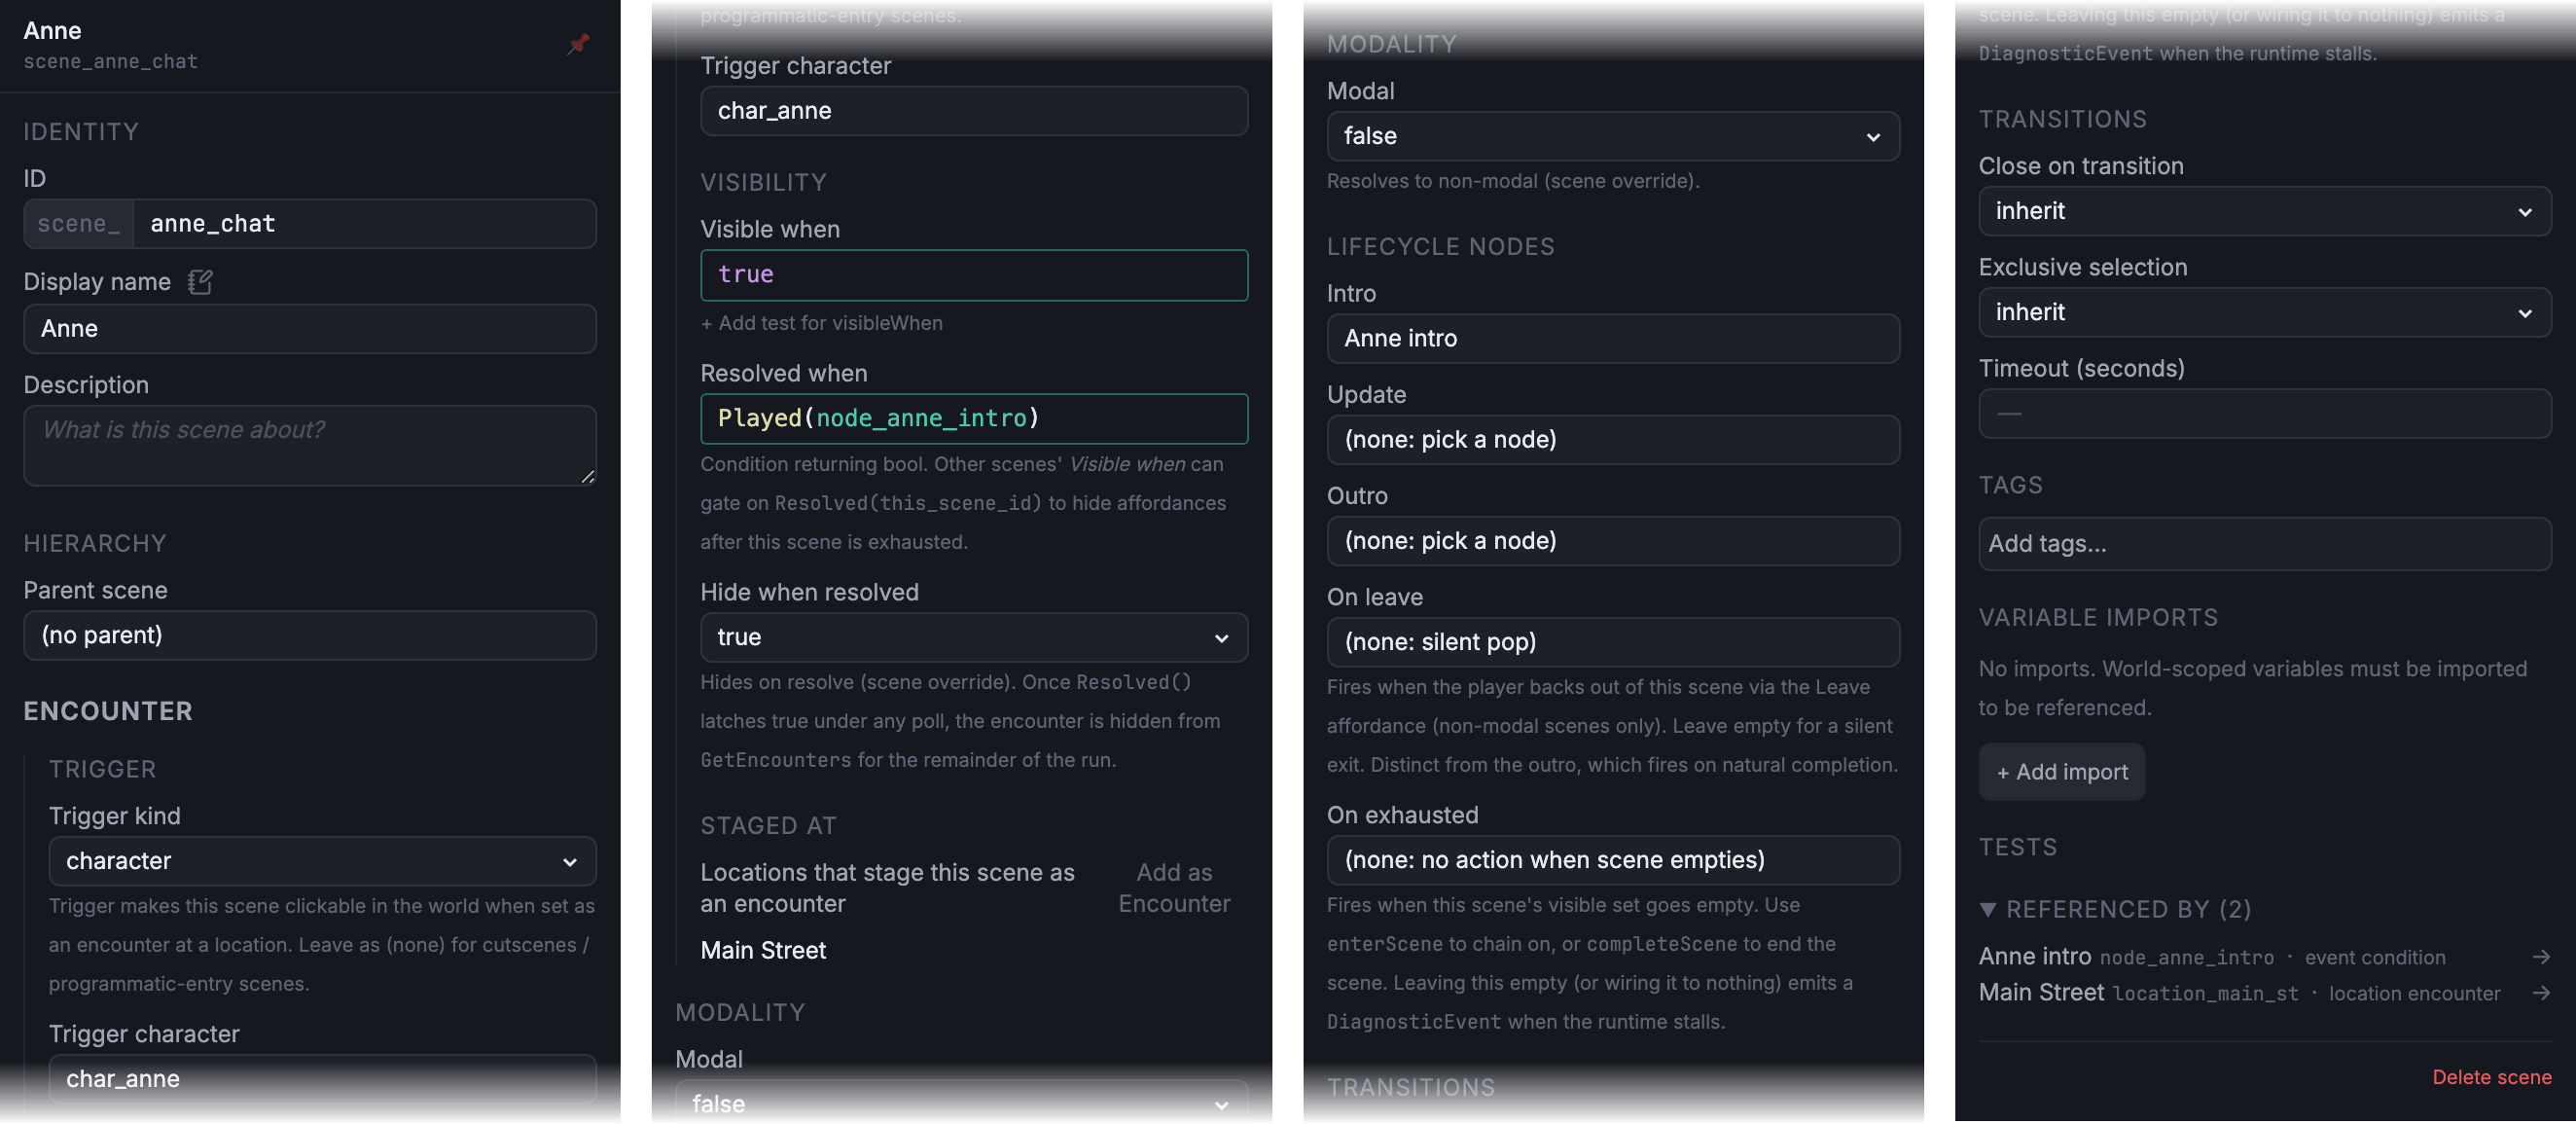Image resolution: width=2576 pixels, height=1124 pixels.
Task: Open the Trigger kind dropdown set to character
Action: point(322,861)
